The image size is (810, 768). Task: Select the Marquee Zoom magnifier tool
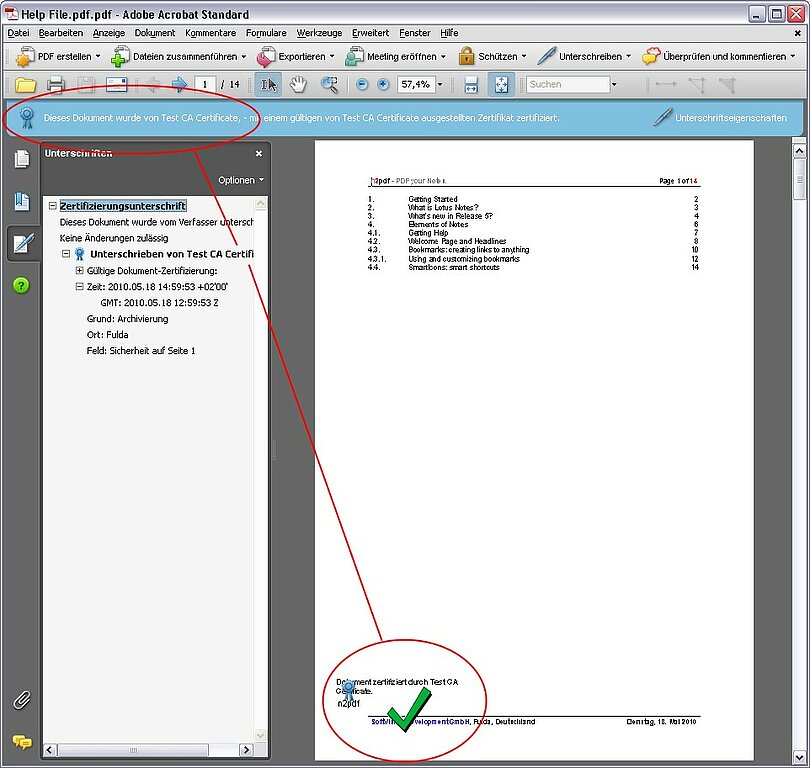tap(329, 85)
